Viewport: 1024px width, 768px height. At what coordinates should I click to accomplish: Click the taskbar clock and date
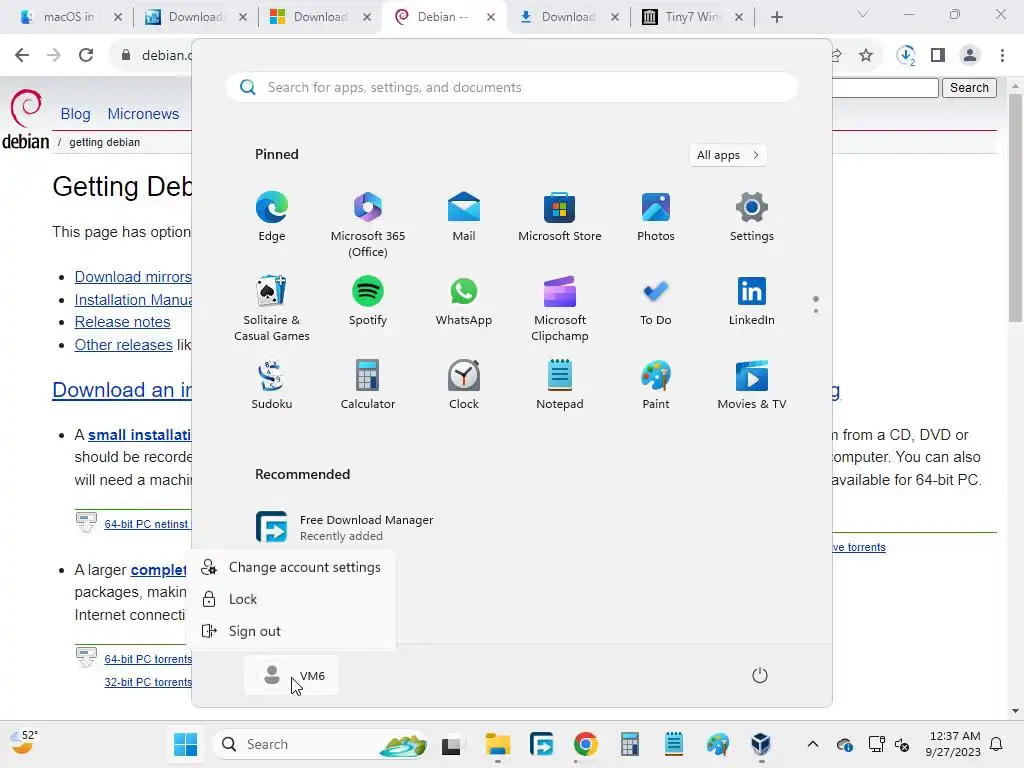coord(953,744)
